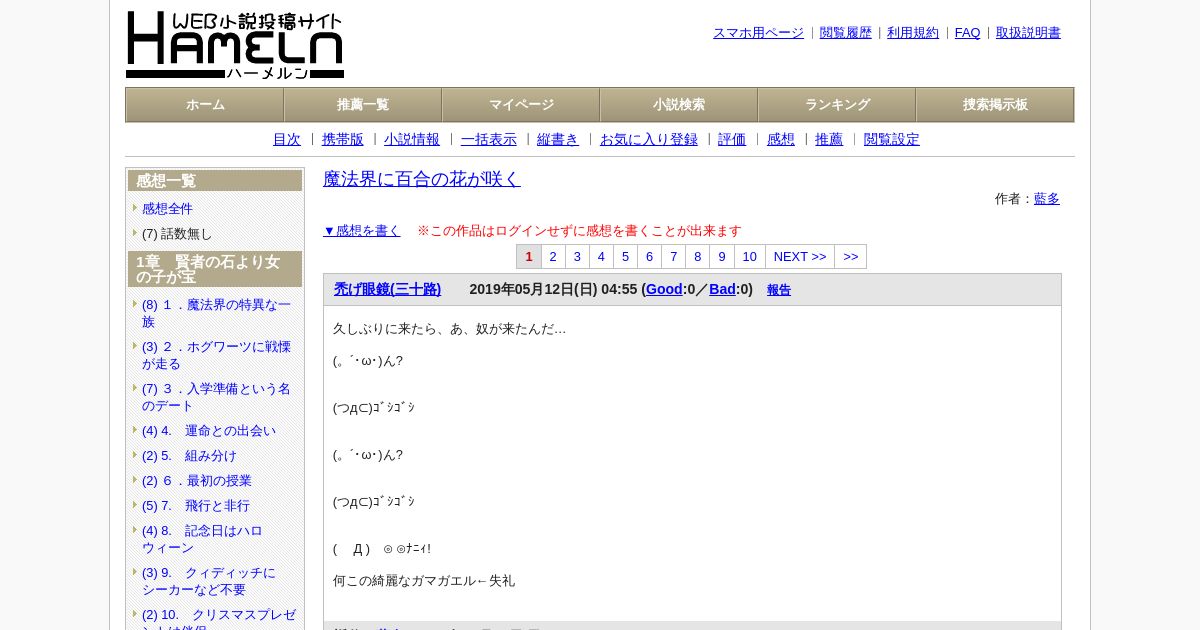Screen dimensions: 1200x630
Task: Open the 捜索掲示板 tab
Action: pyautogui.click(x=995, y=105)
